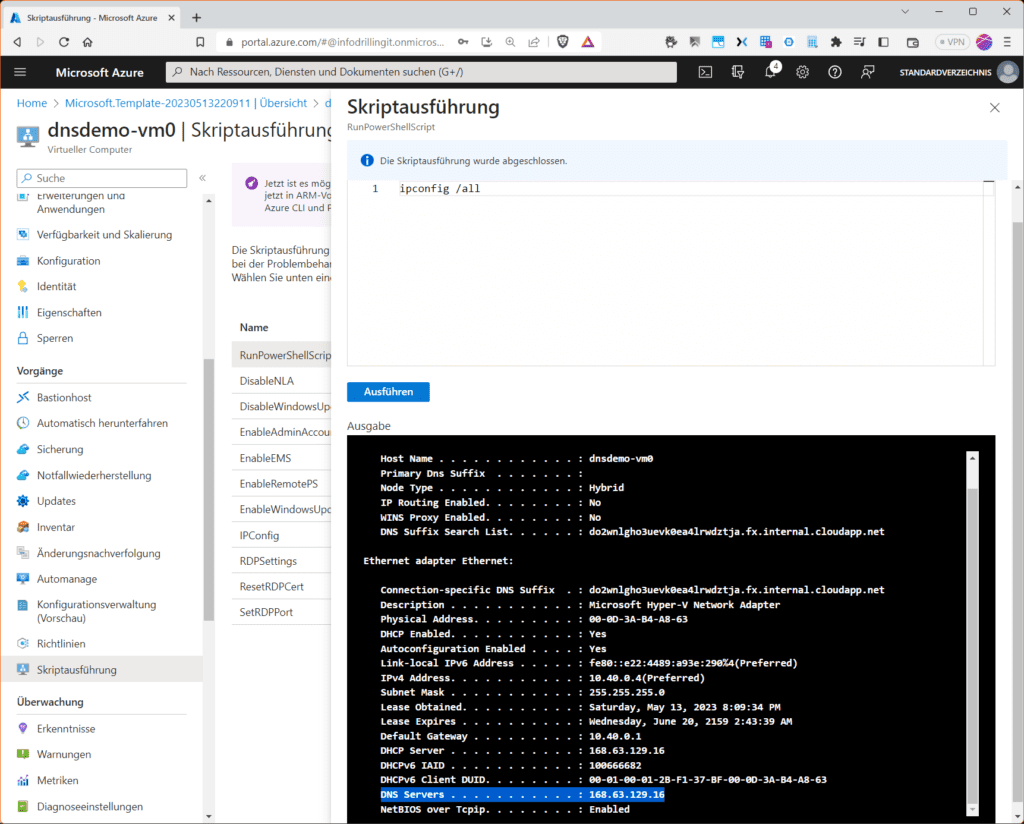Collapse the left resource menu

202,178
